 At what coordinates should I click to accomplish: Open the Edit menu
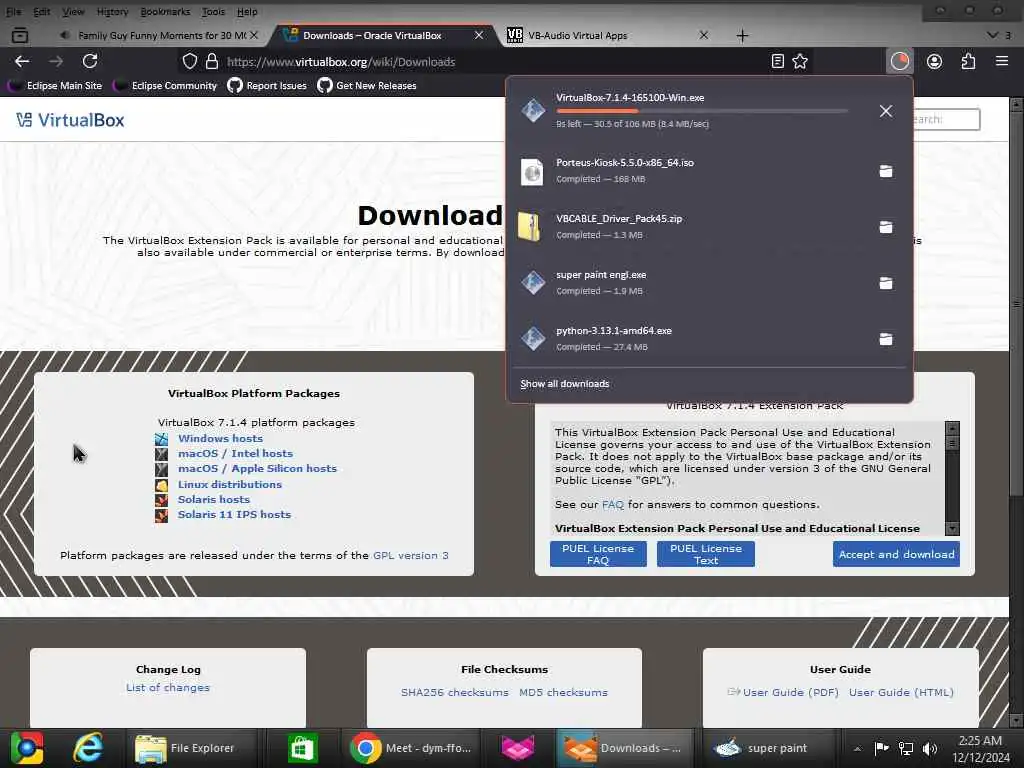(42, 12)
